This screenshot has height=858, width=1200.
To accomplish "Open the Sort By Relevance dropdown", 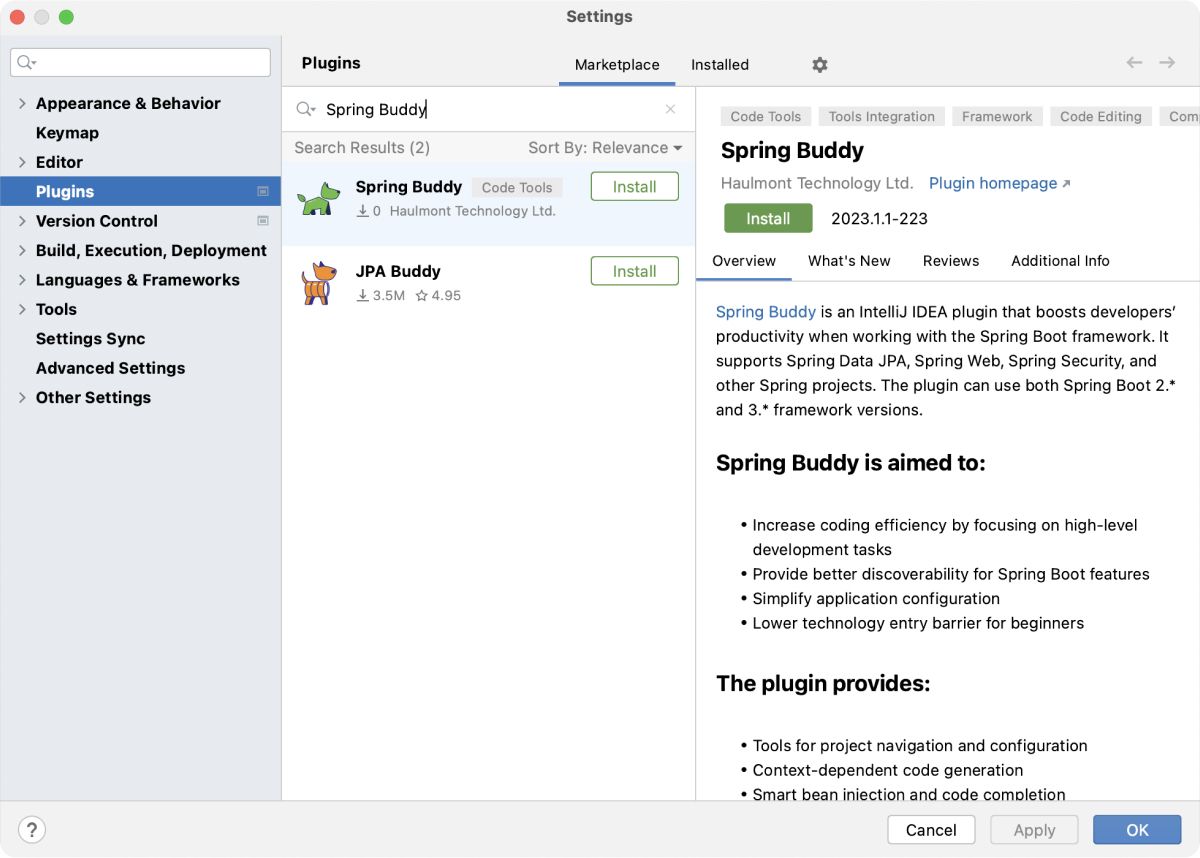I will (605, 147).
